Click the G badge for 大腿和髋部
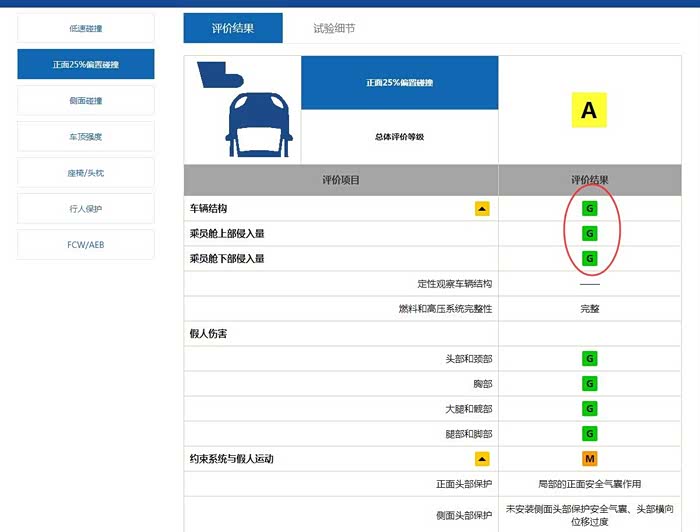Viewport: 700px width, 532px height. pos(590,408)
